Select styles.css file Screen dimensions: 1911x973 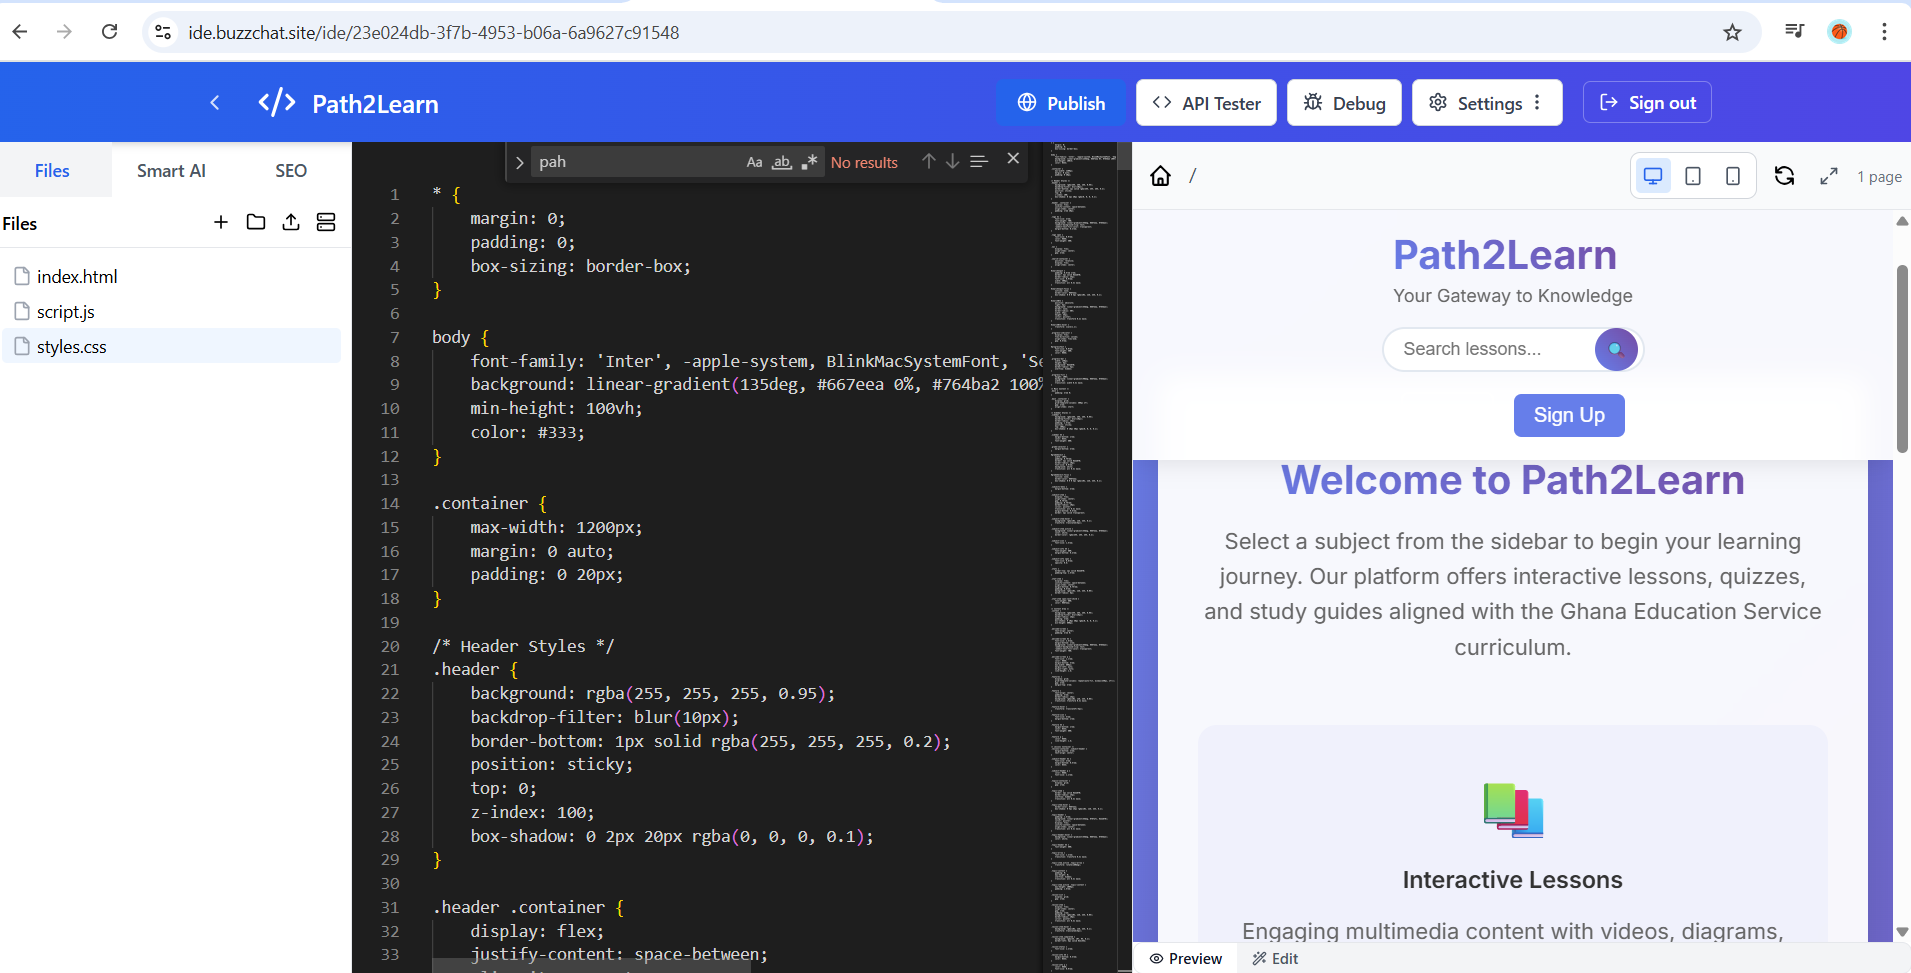(171, 347)
